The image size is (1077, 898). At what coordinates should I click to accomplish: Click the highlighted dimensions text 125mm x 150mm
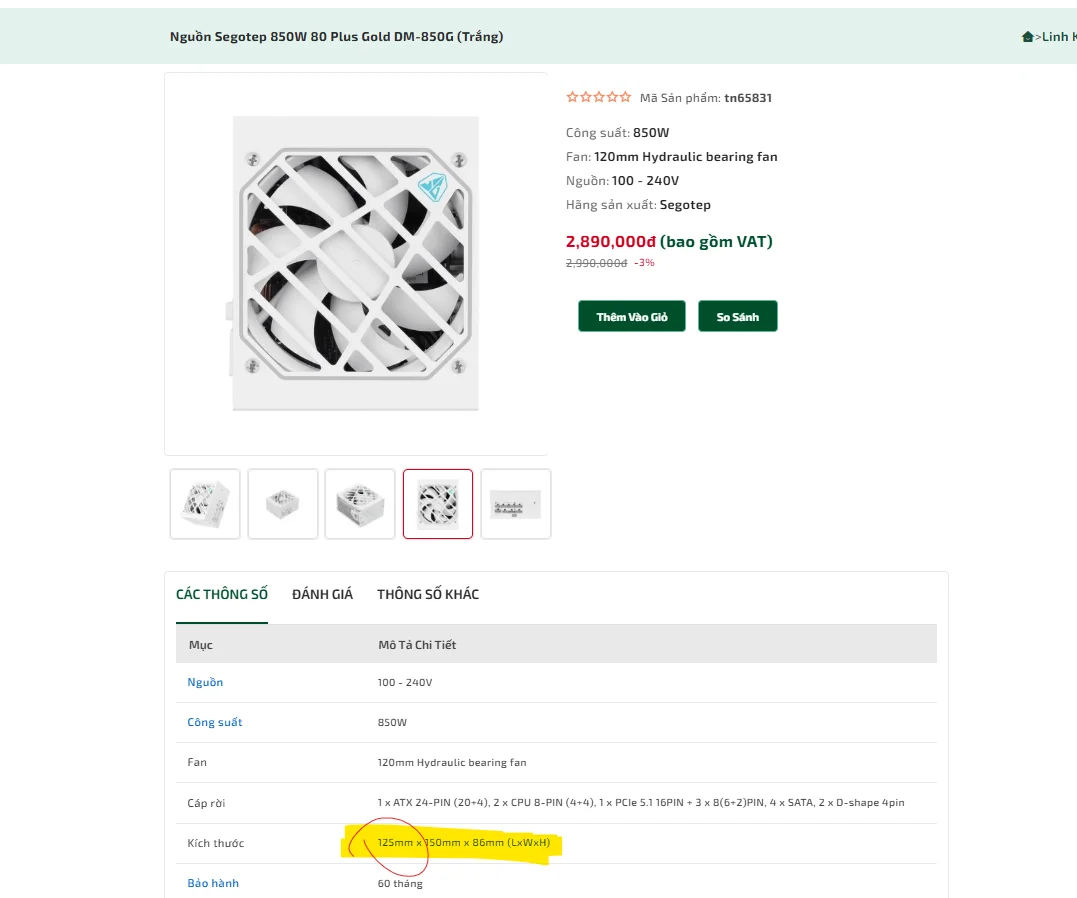point(419,842)
